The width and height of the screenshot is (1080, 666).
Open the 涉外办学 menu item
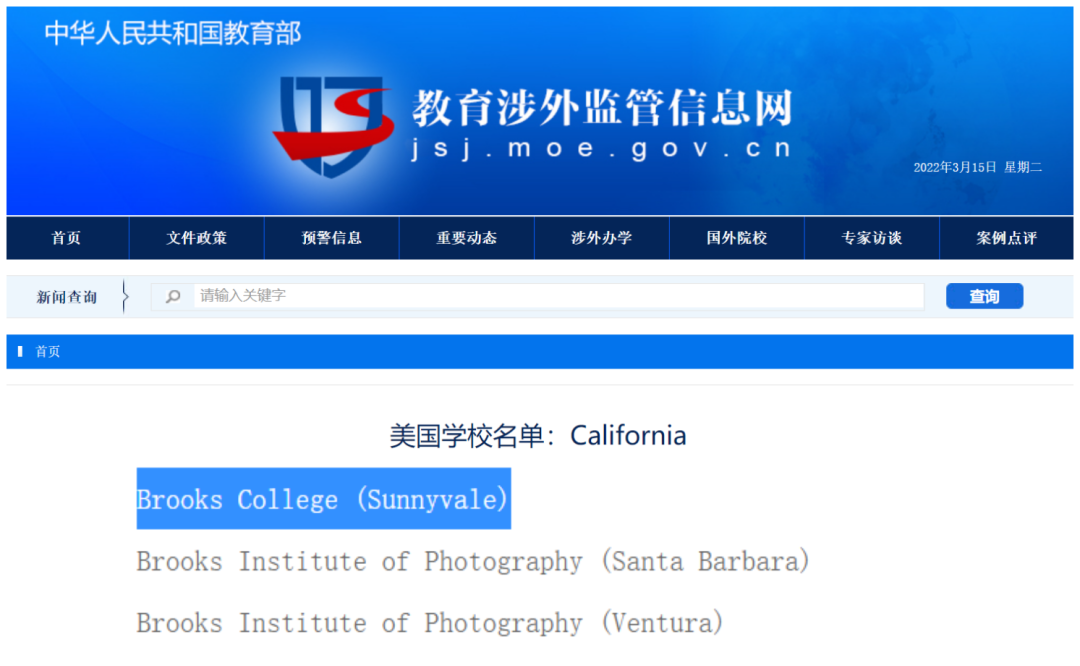(x=601, y=238)
